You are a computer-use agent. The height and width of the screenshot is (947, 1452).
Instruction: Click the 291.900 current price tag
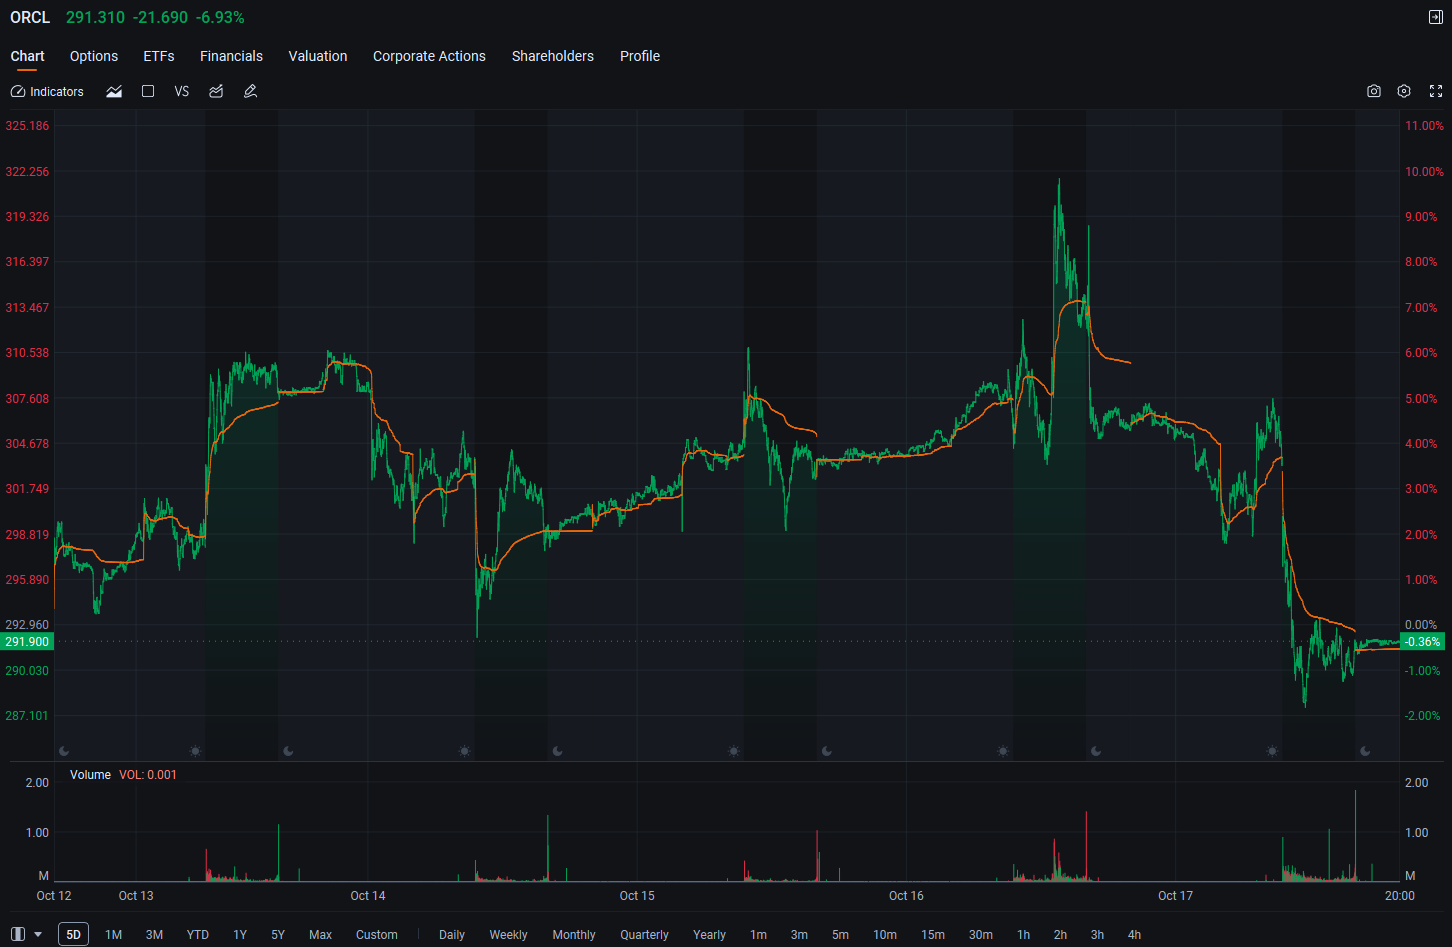27,641
